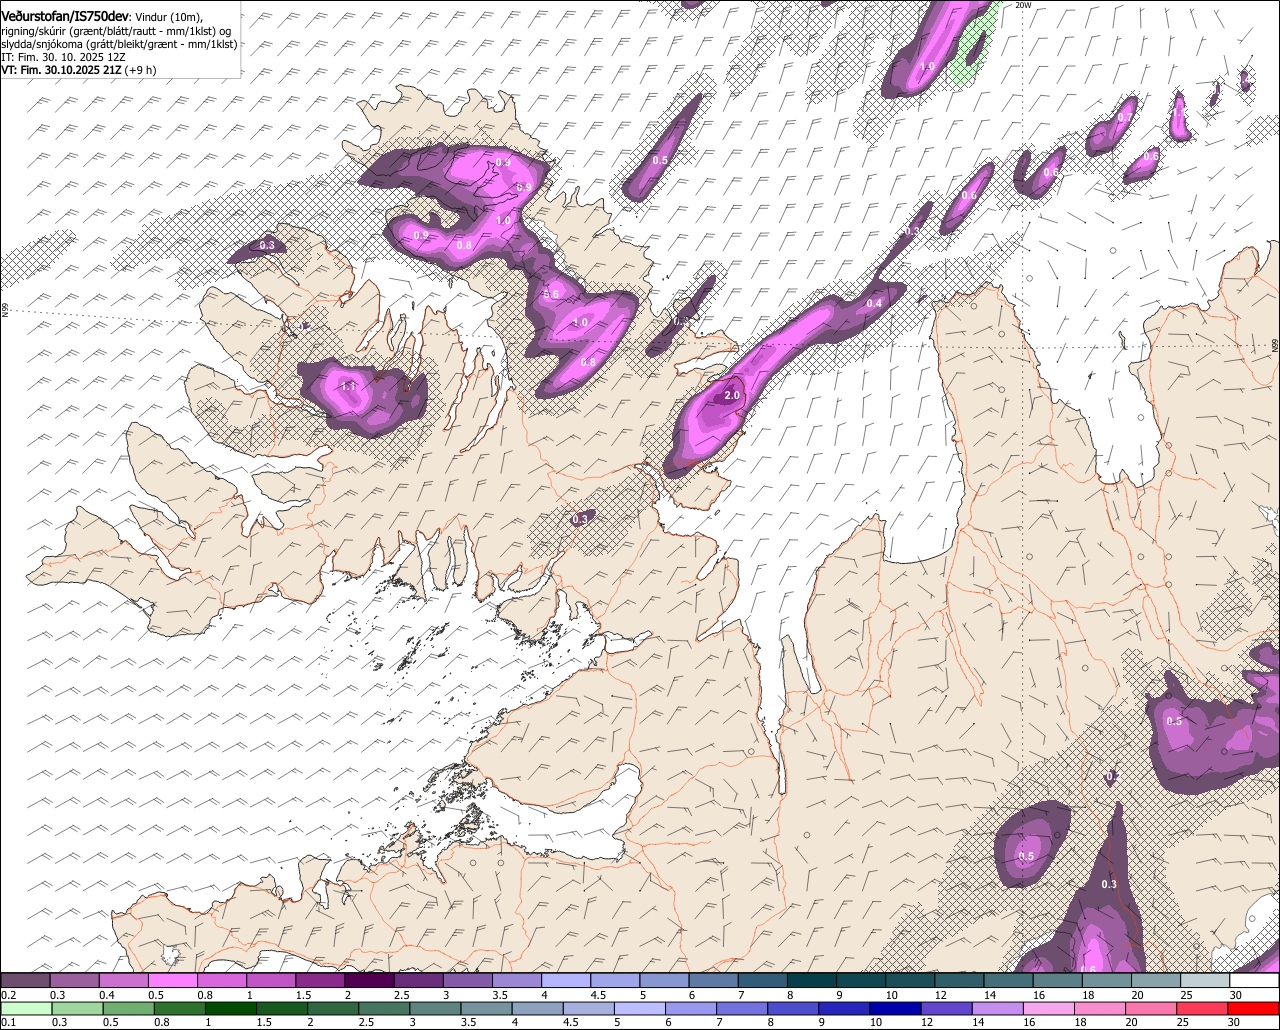Click the 0.4 precipitation value on the map
Viewport: 1280px width, 1030px height.
[874, 303]
